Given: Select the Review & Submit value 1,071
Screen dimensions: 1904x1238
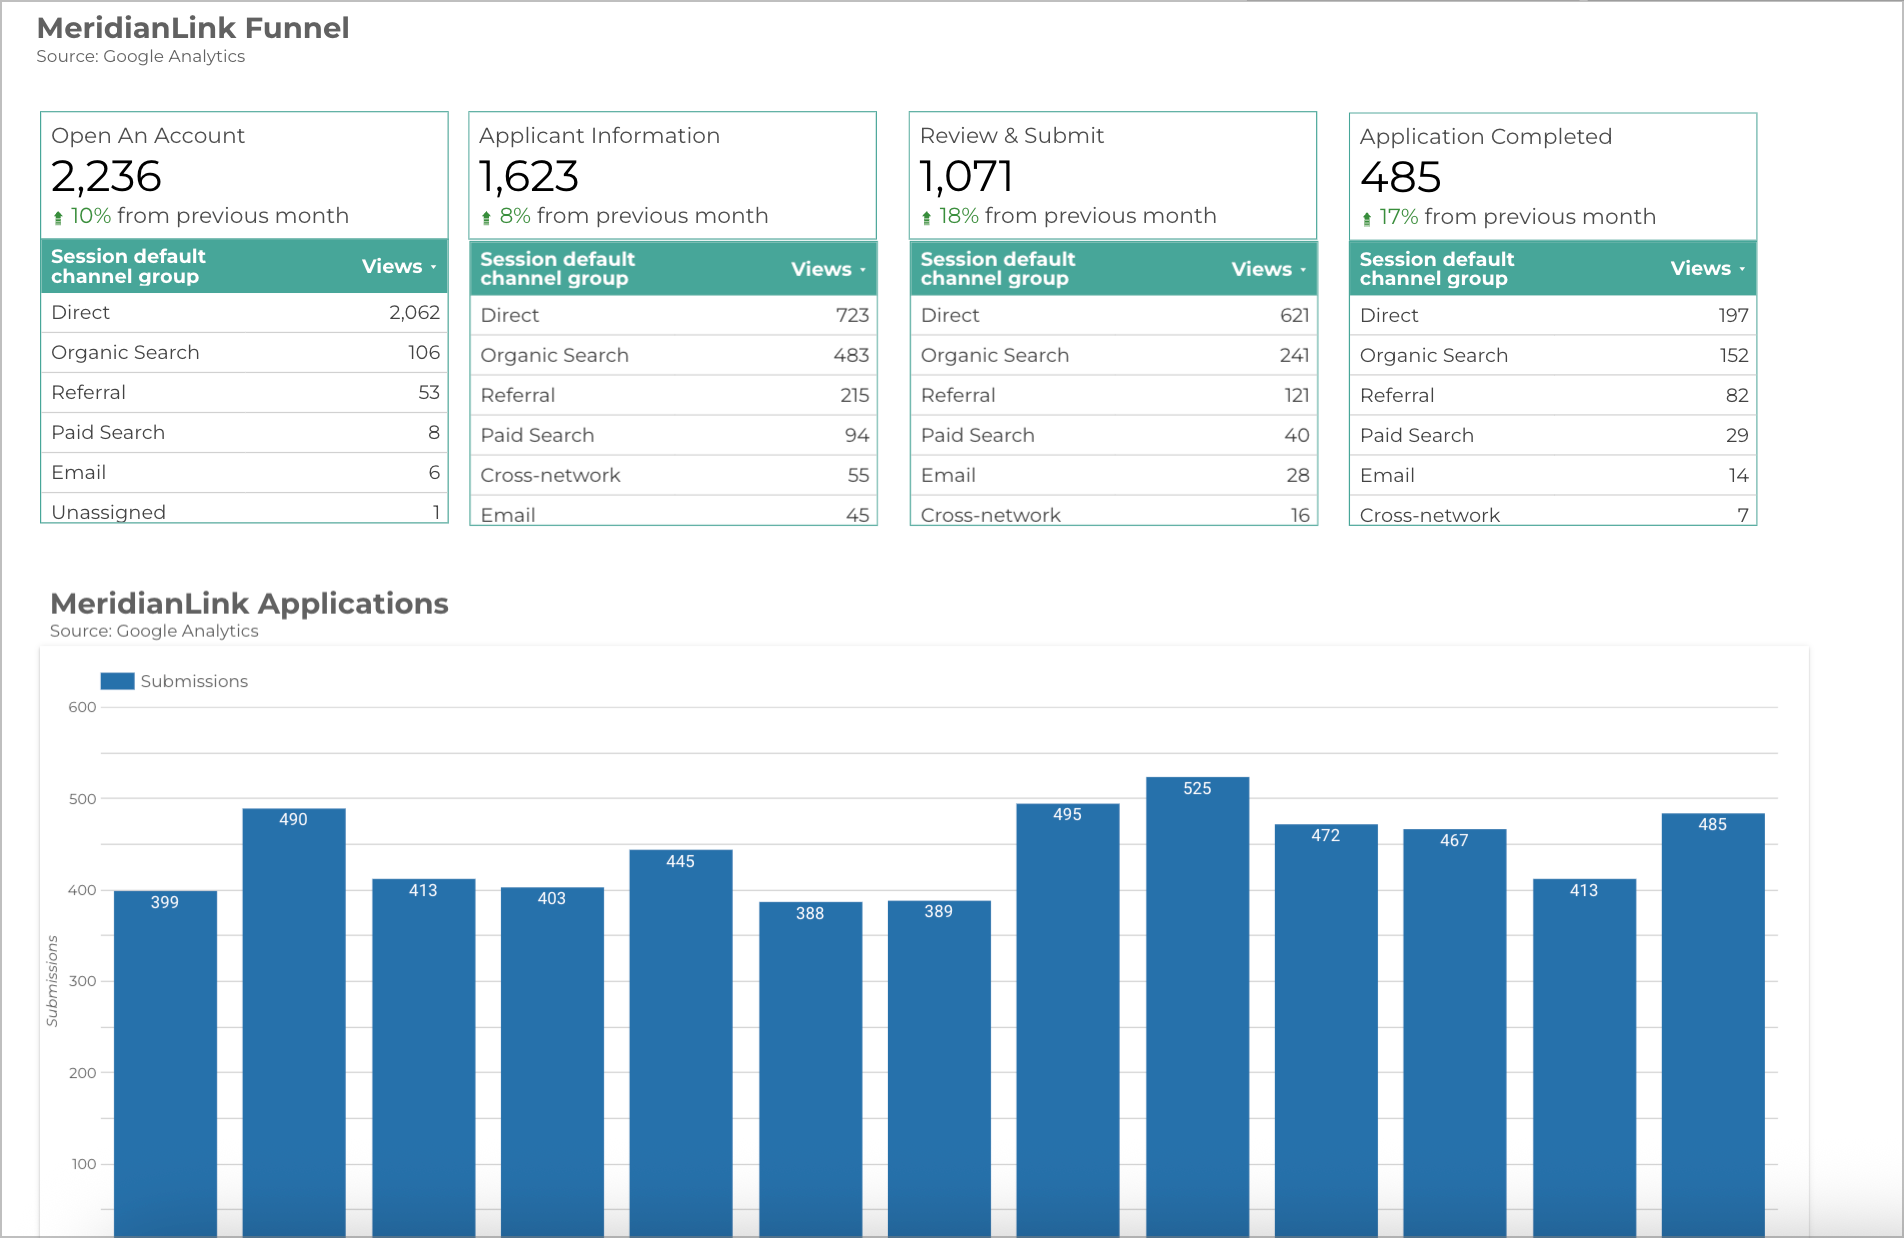Looking at the screenshot, I should pos(966,177).
